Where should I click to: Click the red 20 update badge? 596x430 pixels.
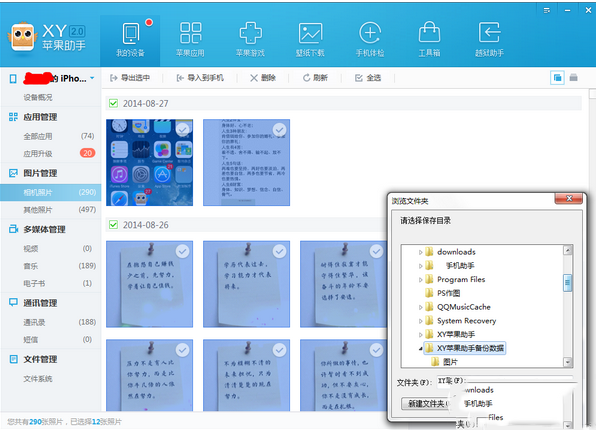click(x=87, y=153)
